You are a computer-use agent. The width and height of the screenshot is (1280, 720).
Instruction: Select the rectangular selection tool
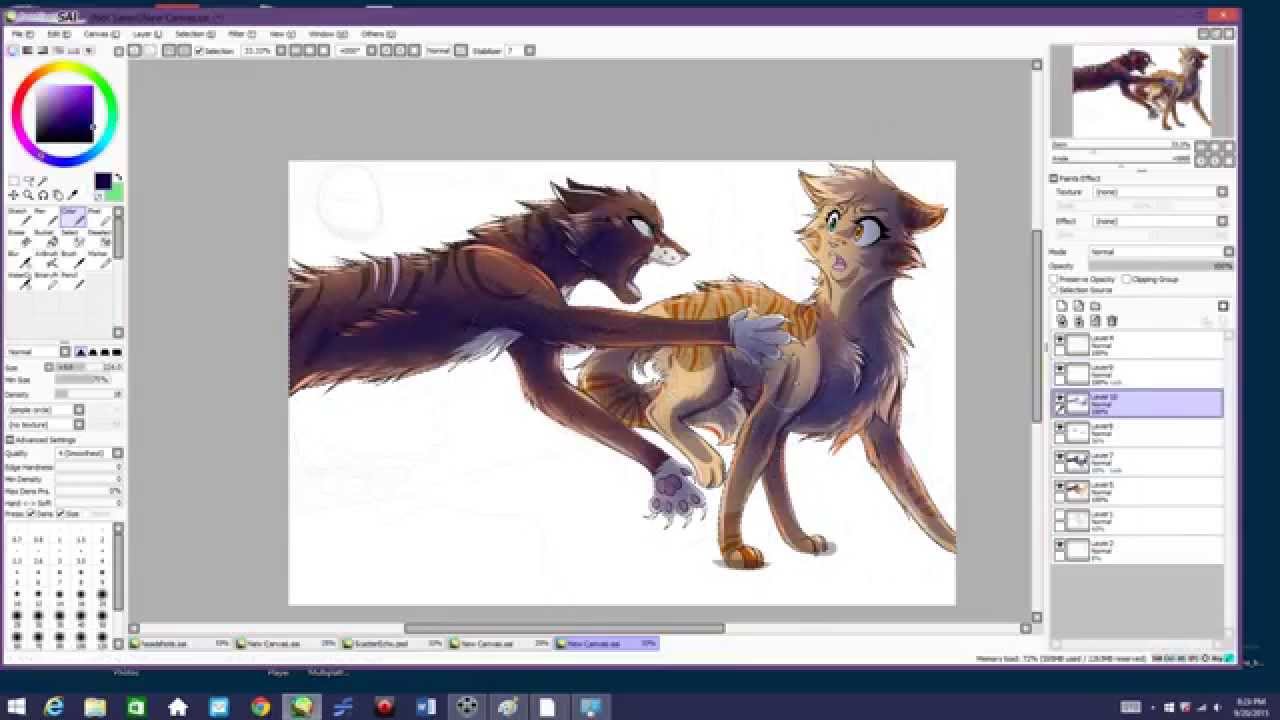[14, 181]
